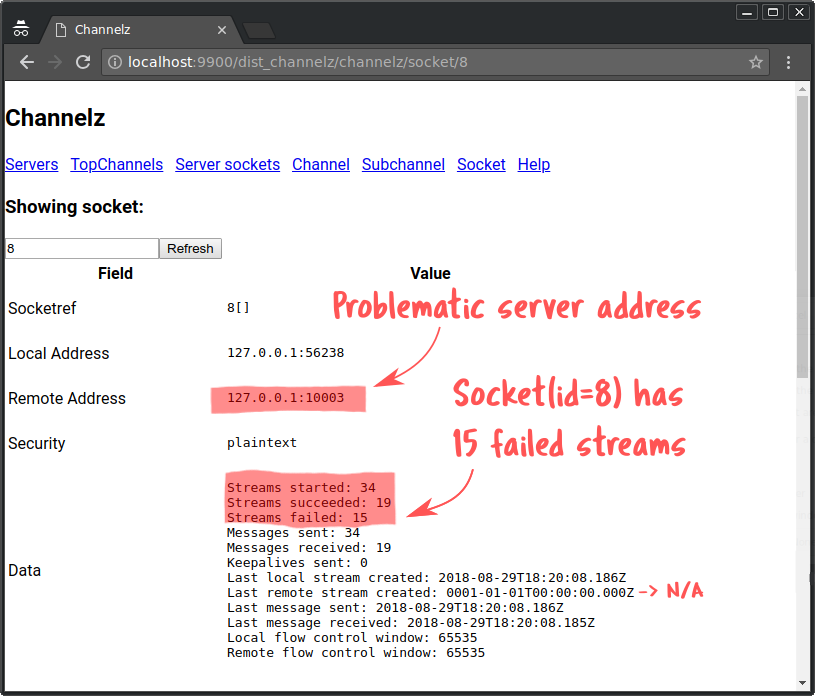Open the Servers link

tap(32, 165)
